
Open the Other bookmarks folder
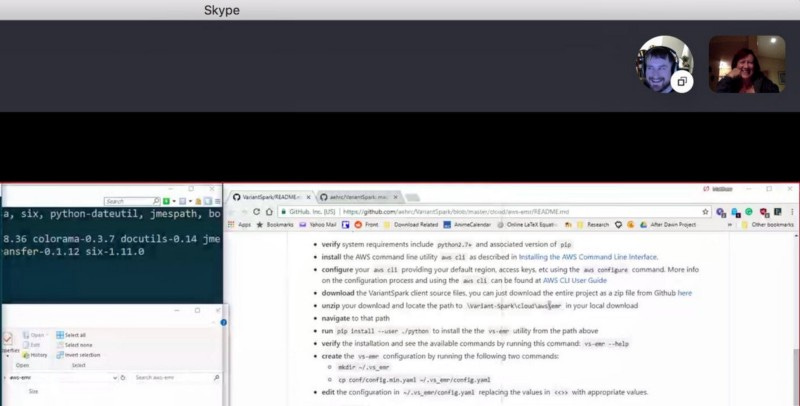click(x=767, y=224)
